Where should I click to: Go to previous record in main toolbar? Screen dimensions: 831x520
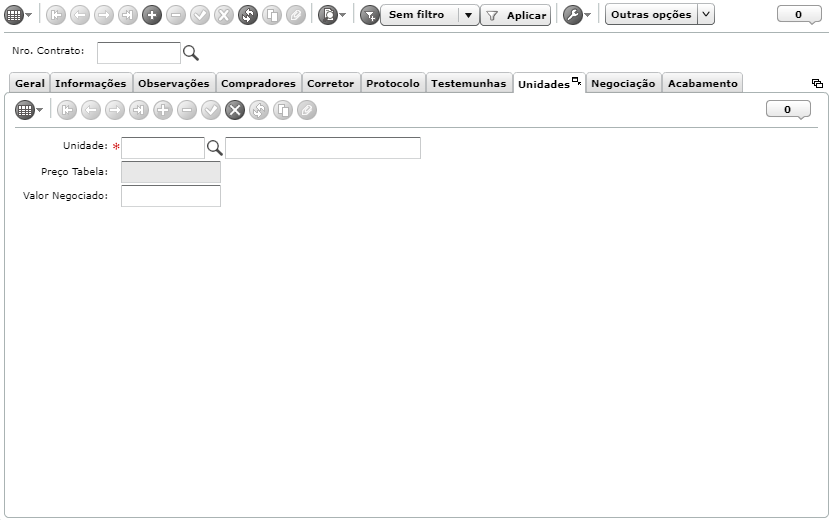coord(79,15)
